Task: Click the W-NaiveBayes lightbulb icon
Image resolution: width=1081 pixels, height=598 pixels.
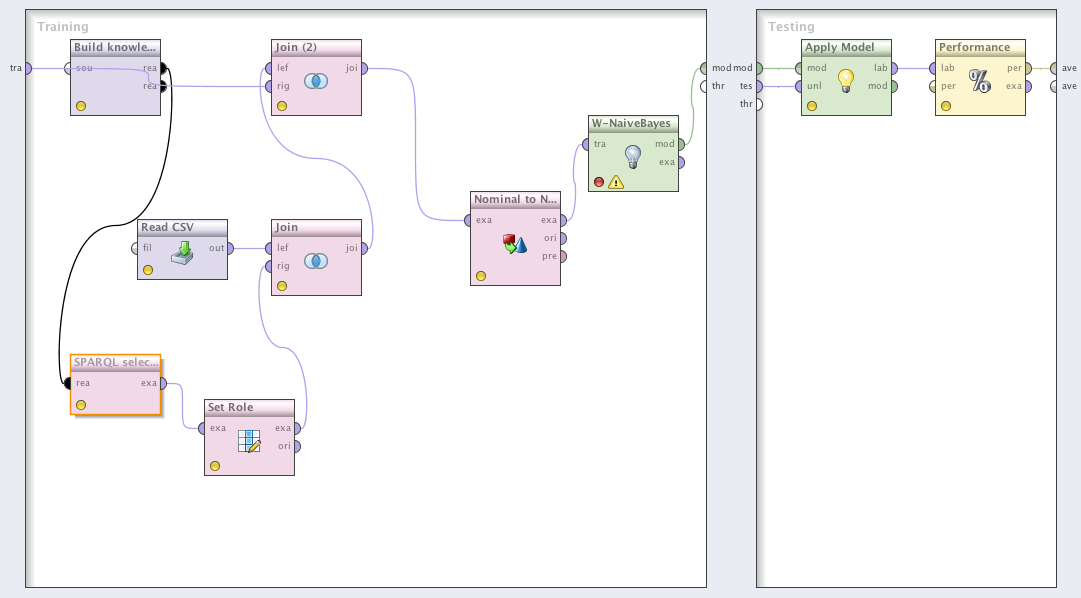Action: (632, 156)
